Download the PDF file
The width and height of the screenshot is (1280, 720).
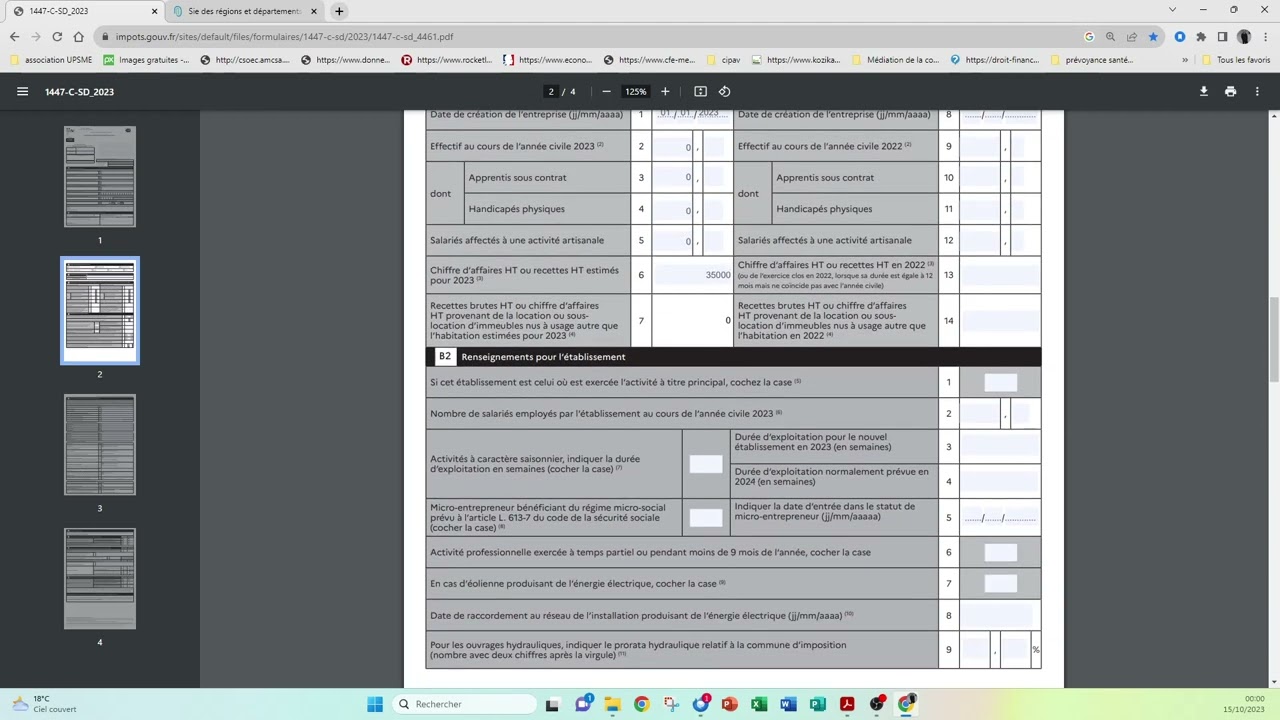[1203, 91]
